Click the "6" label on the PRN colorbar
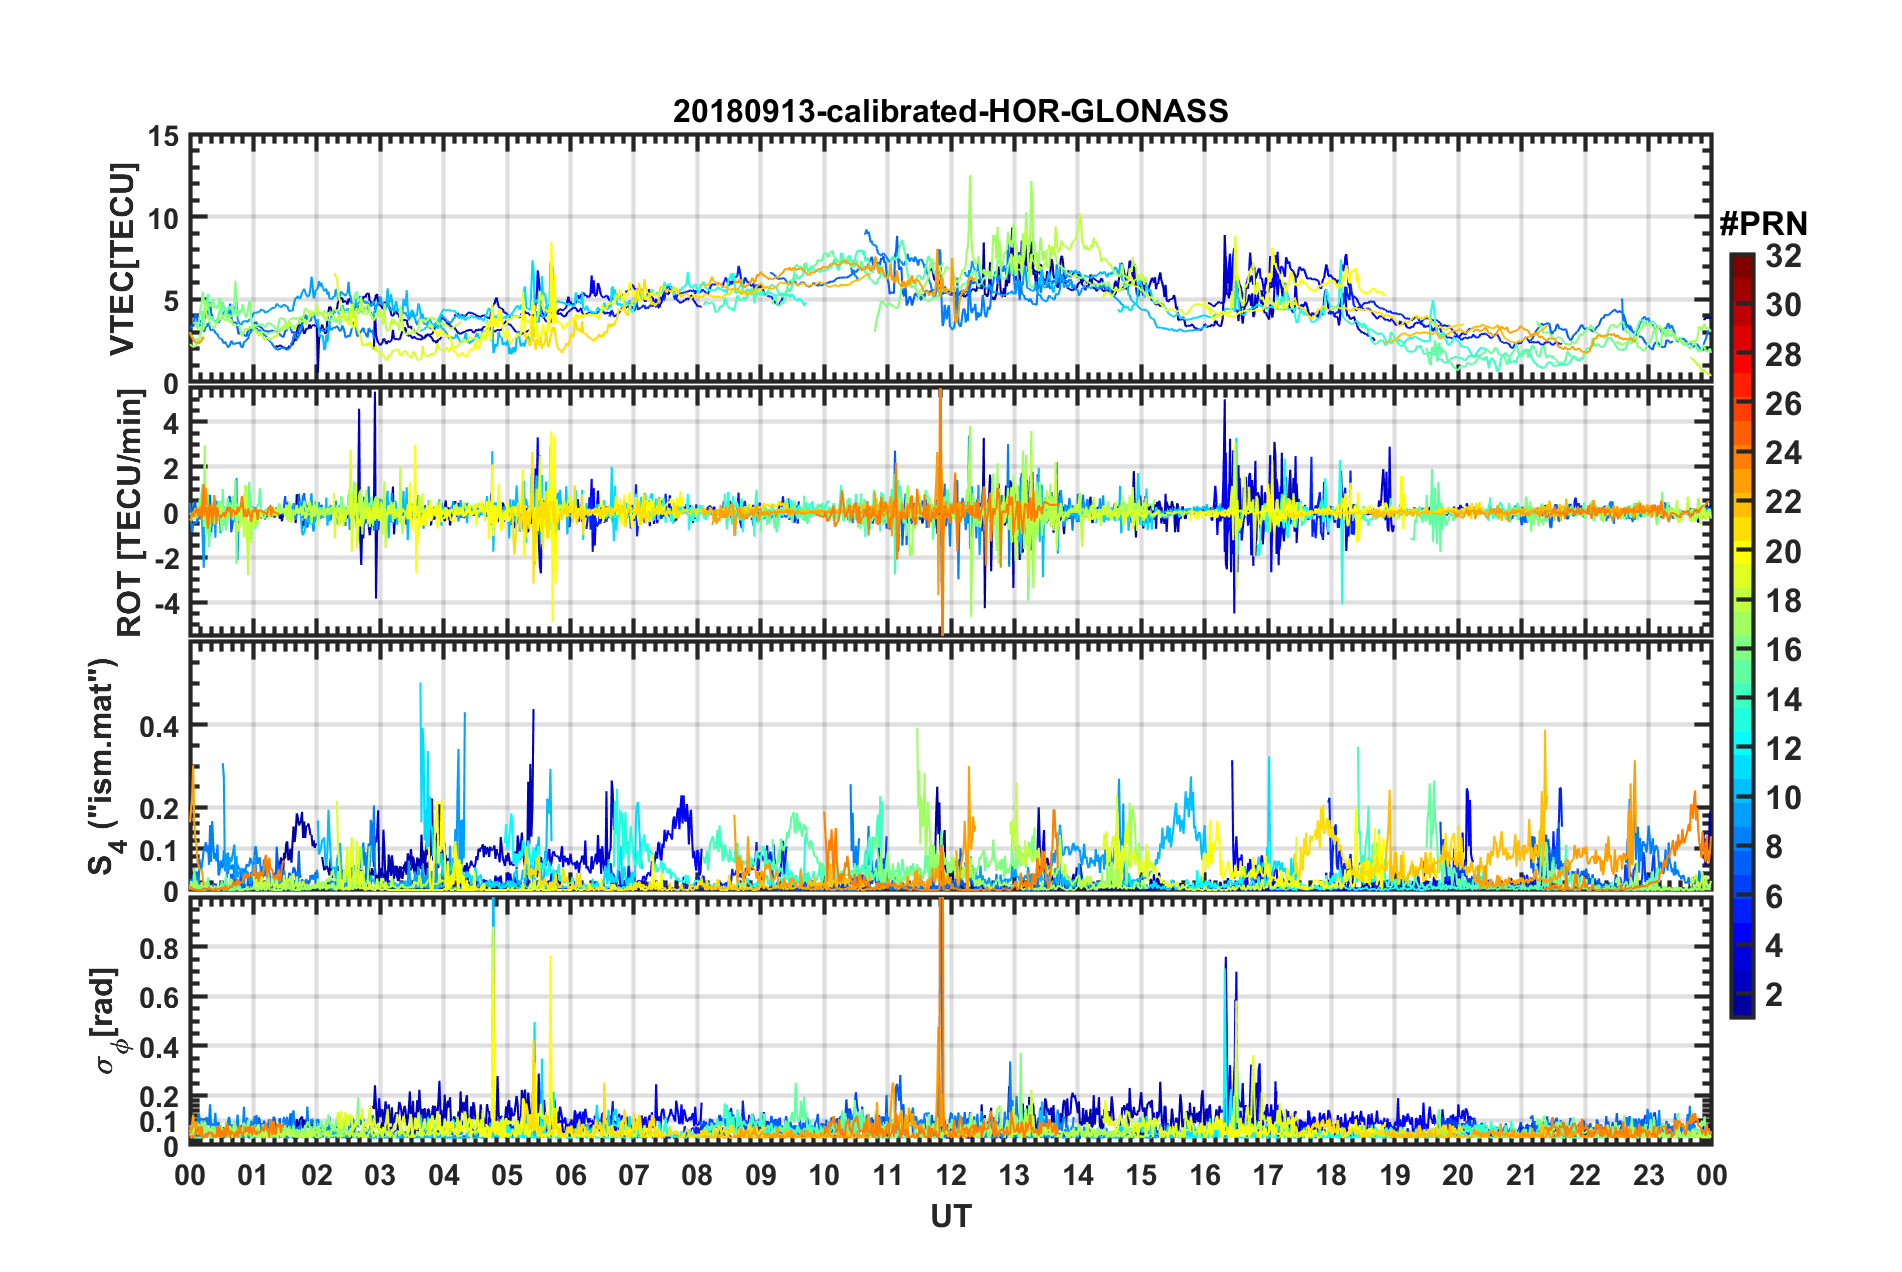This screenshot has height=1272, width=1902. point(1774,897)
